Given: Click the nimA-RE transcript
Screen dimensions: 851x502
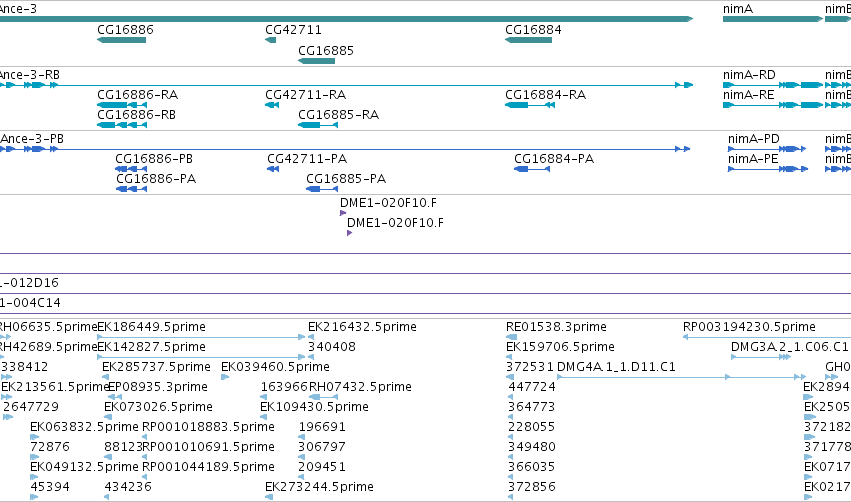Looking at the screenshot, I should coord(773,105).
